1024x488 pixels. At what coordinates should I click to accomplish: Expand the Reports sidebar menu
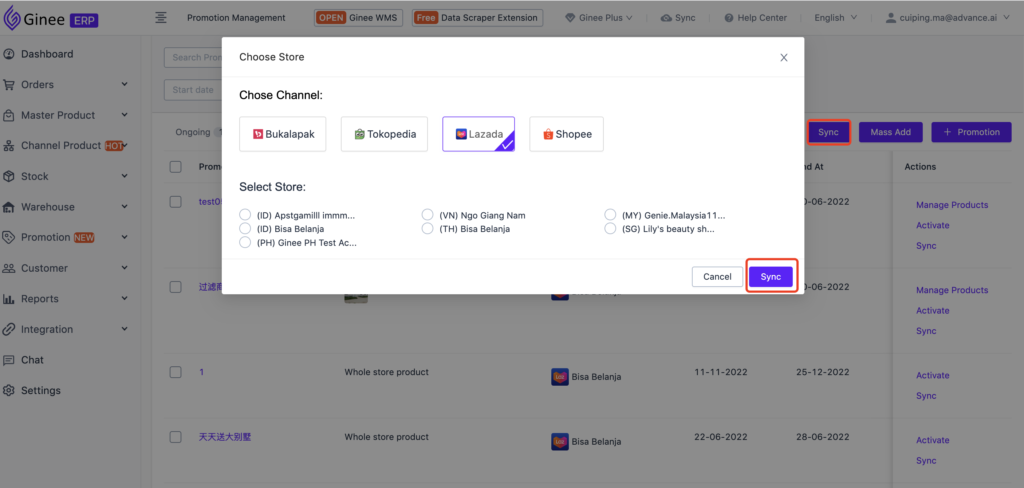[125, 299]
